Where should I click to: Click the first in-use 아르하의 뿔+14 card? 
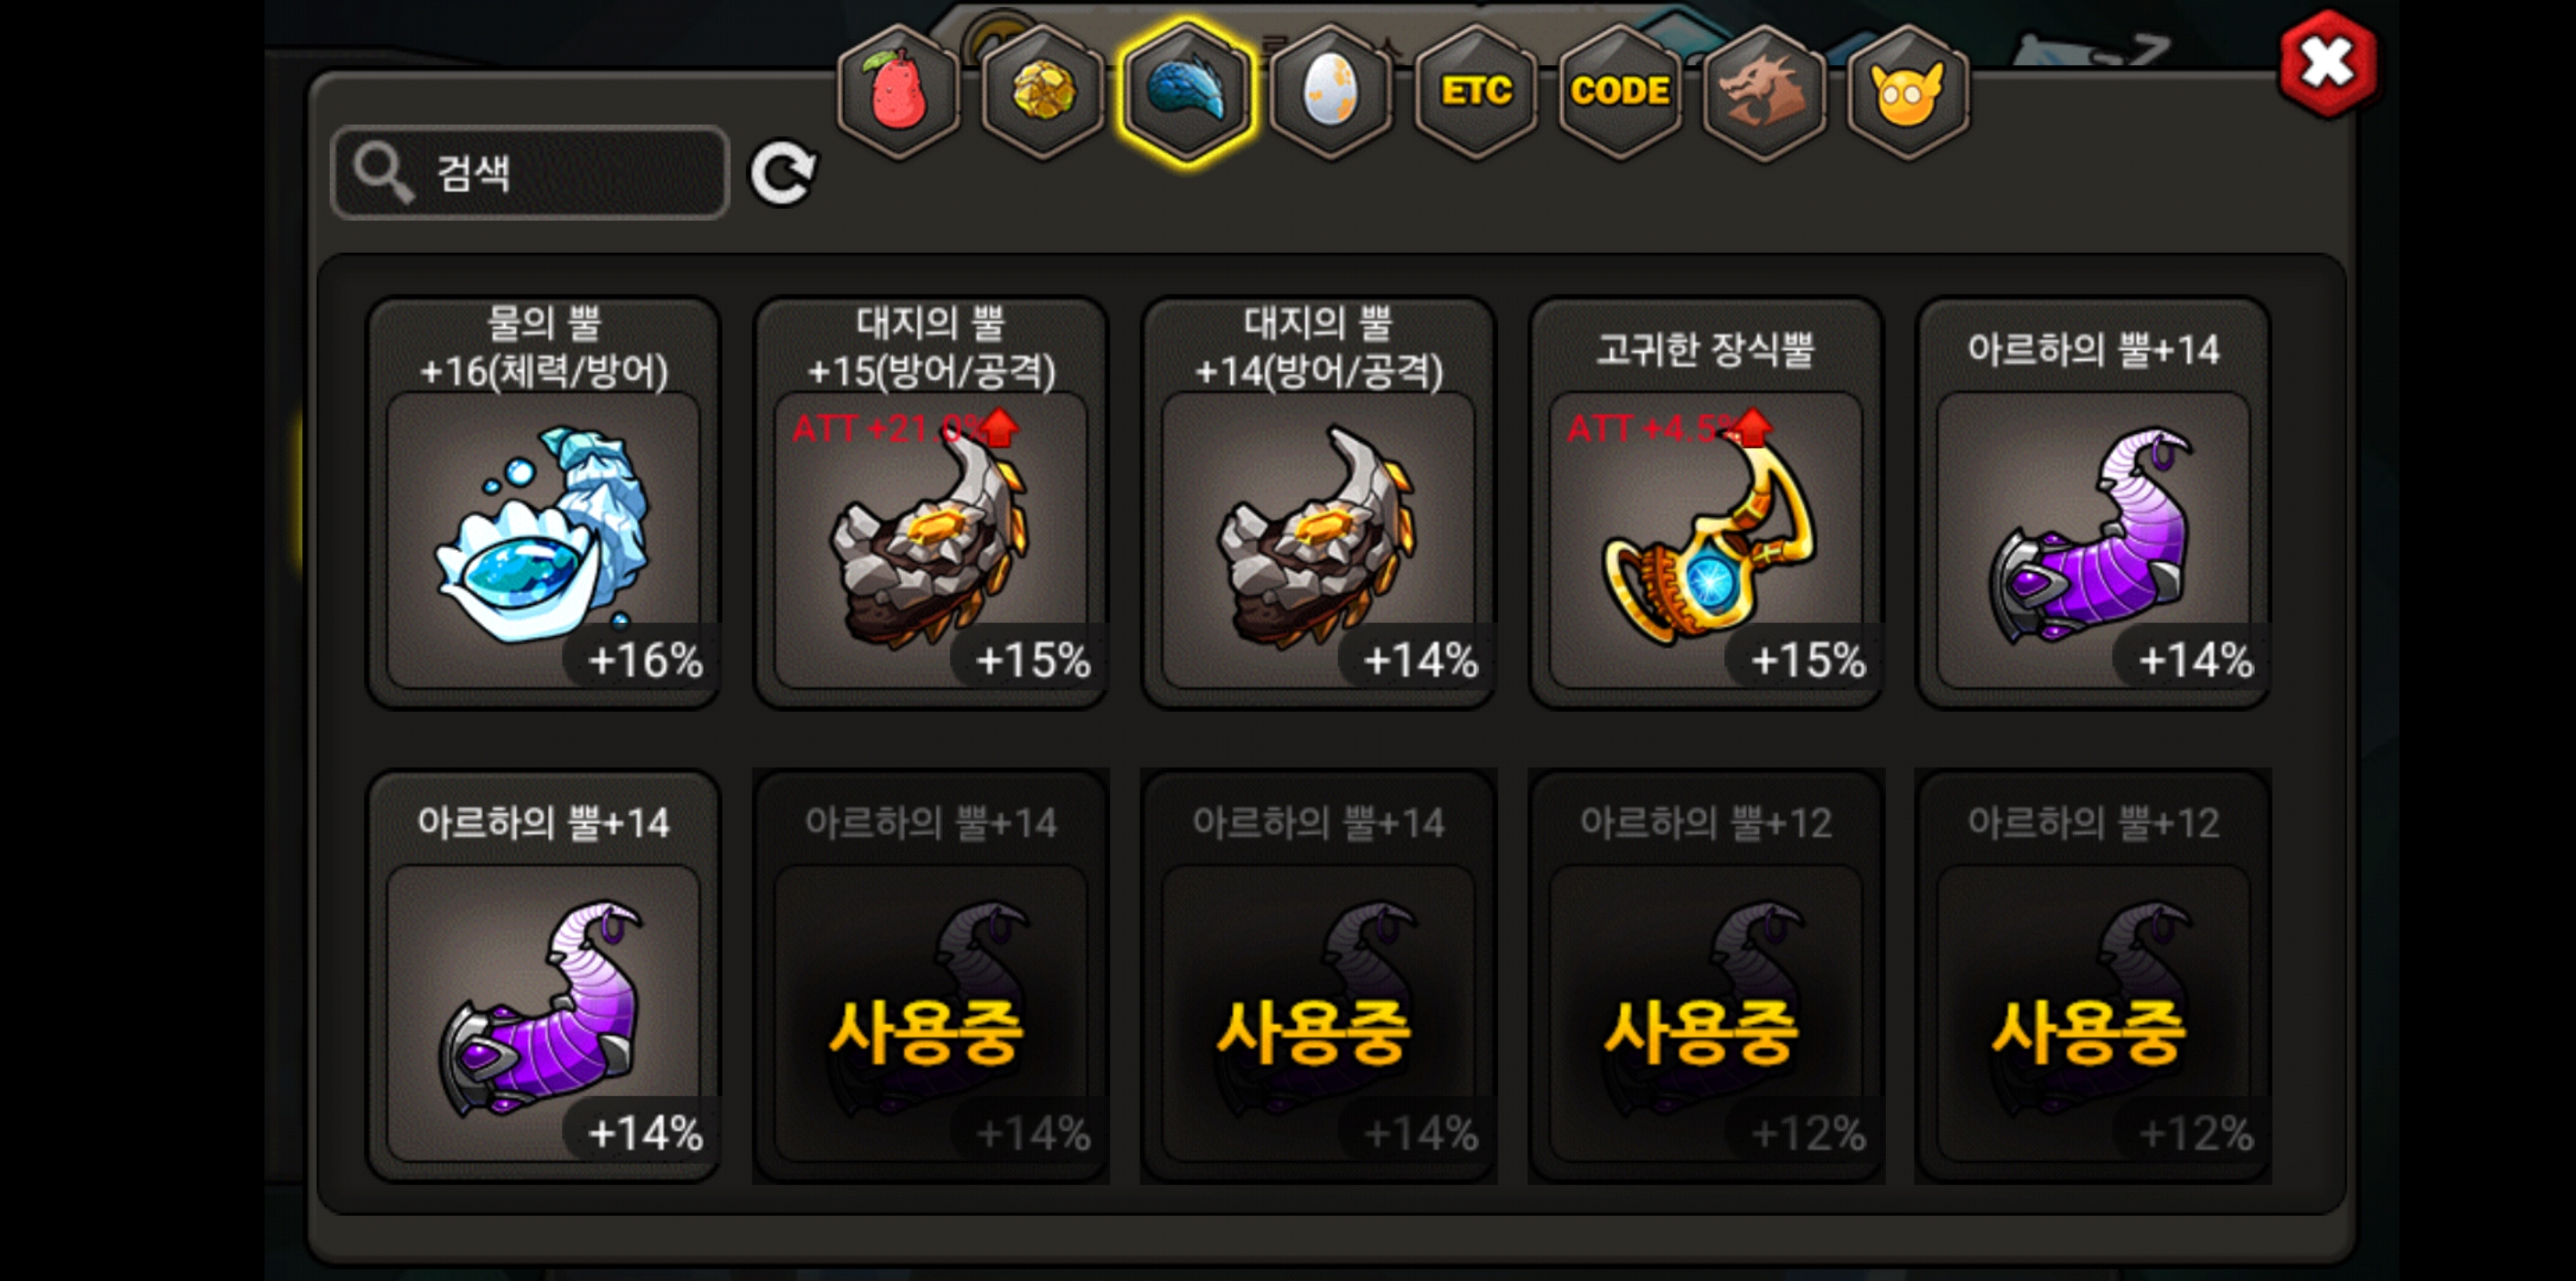point(931,976)
